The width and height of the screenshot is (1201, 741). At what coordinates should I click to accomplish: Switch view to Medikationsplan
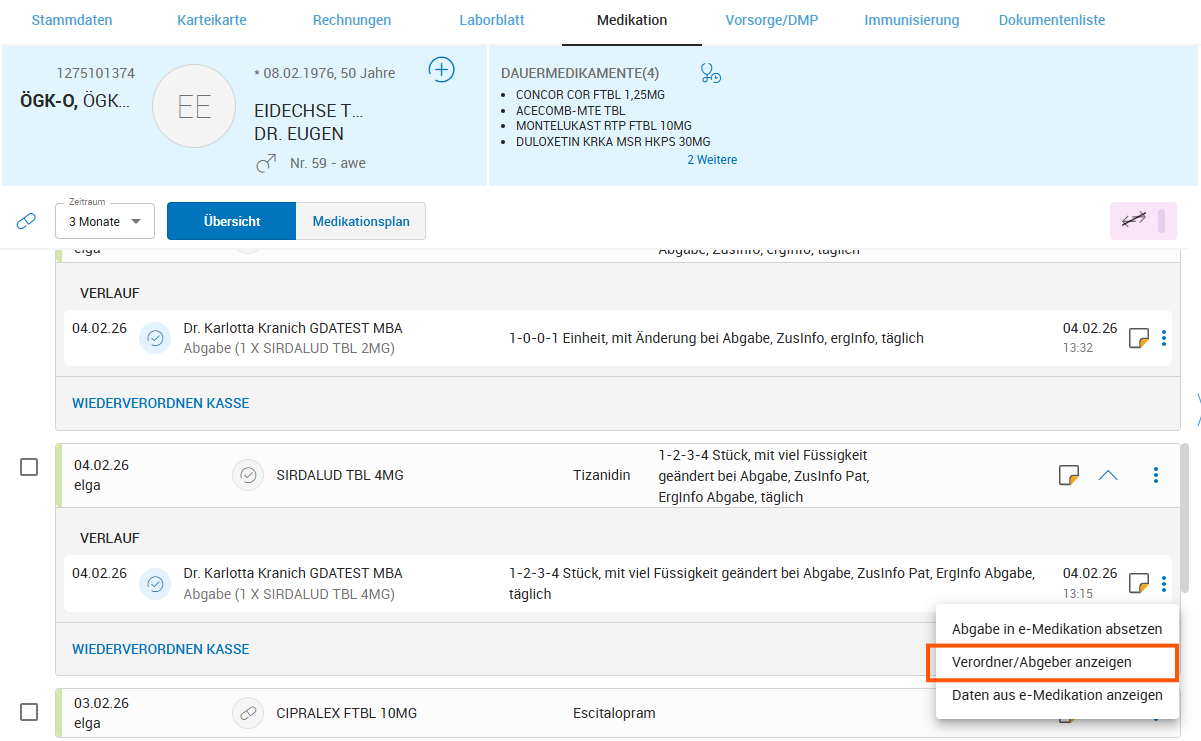pos(360,221)
